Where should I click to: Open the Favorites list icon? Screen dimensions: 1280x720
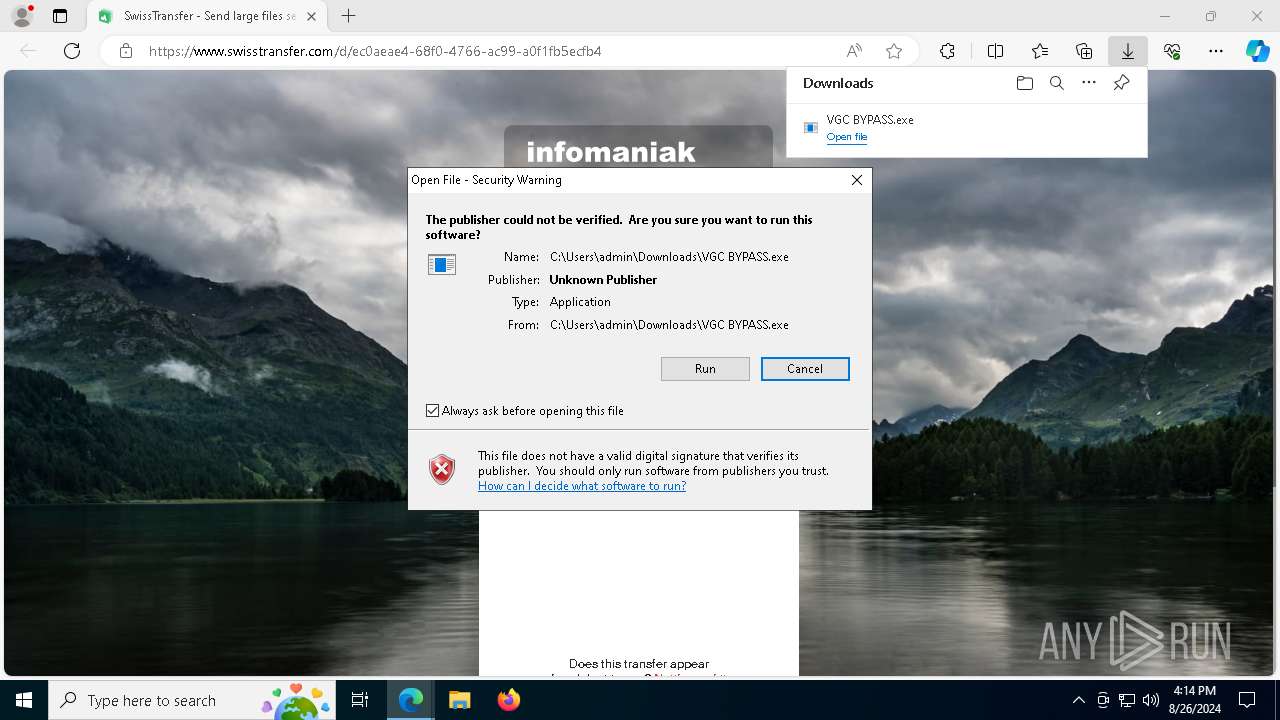1040,51
